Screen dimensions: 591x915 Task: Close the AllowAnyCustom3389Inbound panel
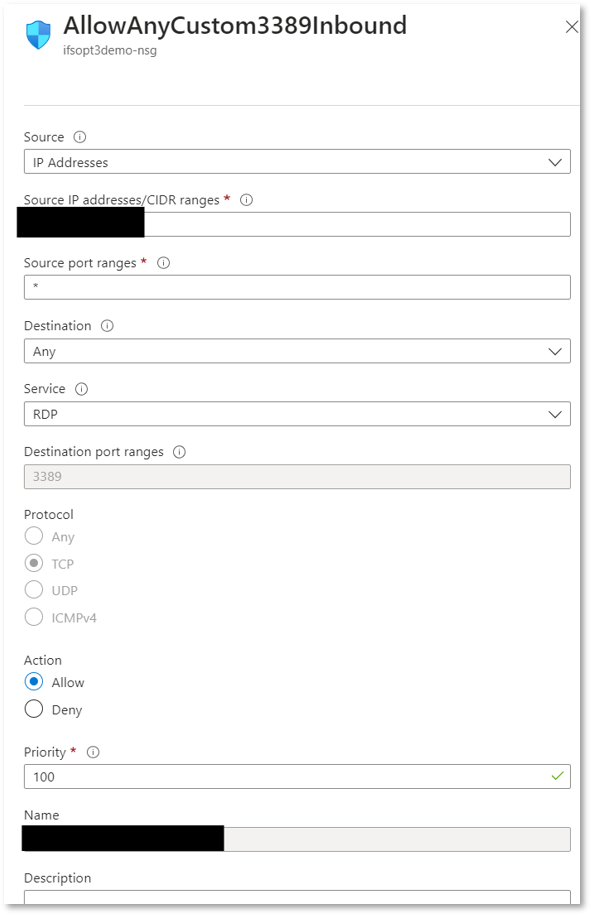click(571, 27)
